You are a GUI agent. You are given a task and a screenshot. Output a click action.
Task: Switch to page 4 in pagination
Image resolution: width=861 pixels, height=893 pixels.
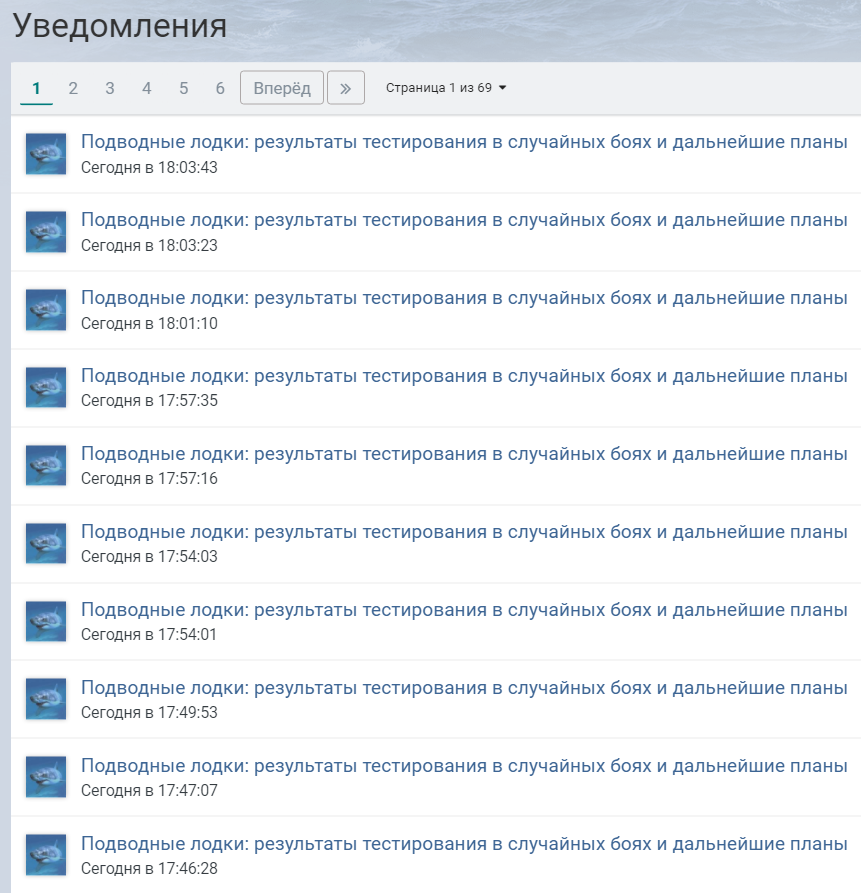coord(147,88)
